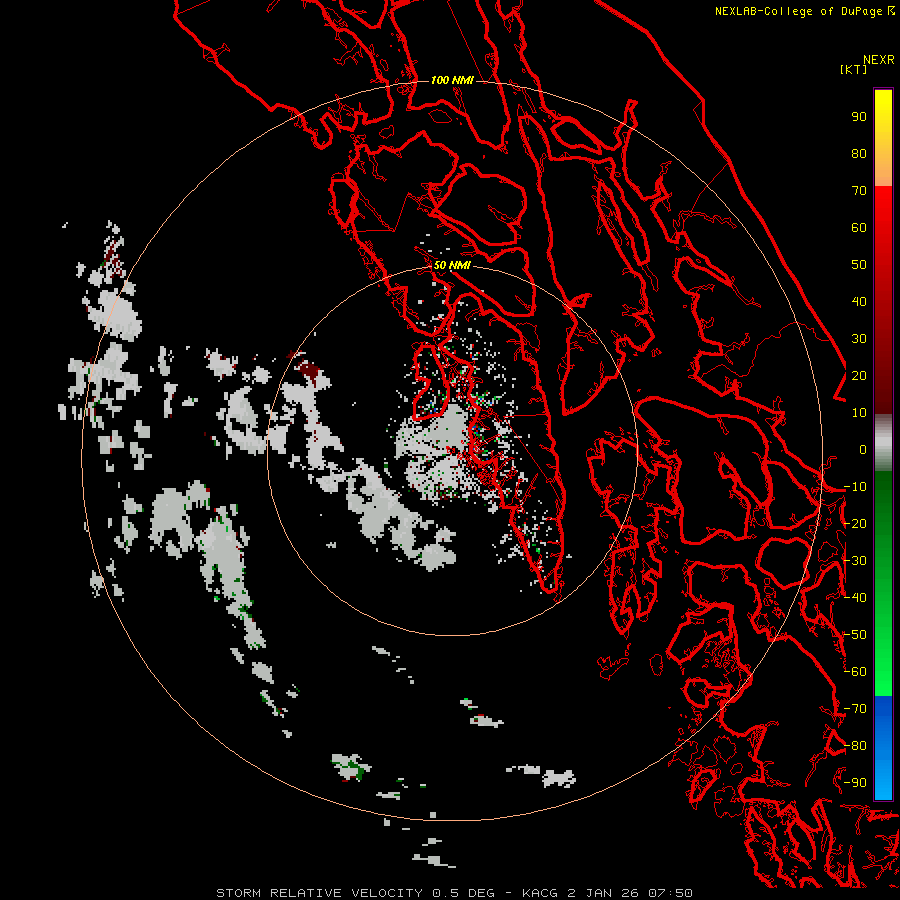Click the -70 value on the velocity scale
The width and height of the screenshot is (900, 900).
pos(855,709)
